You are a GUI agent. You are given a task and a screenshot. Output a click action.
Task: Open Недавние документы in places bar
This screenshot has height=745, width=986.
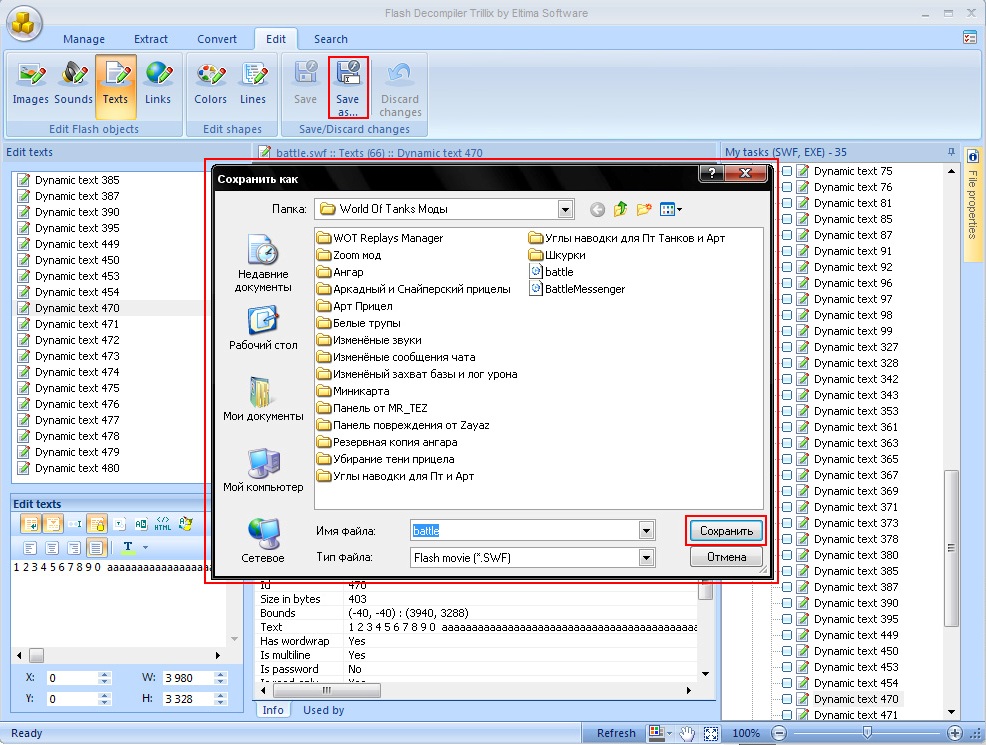263,263
